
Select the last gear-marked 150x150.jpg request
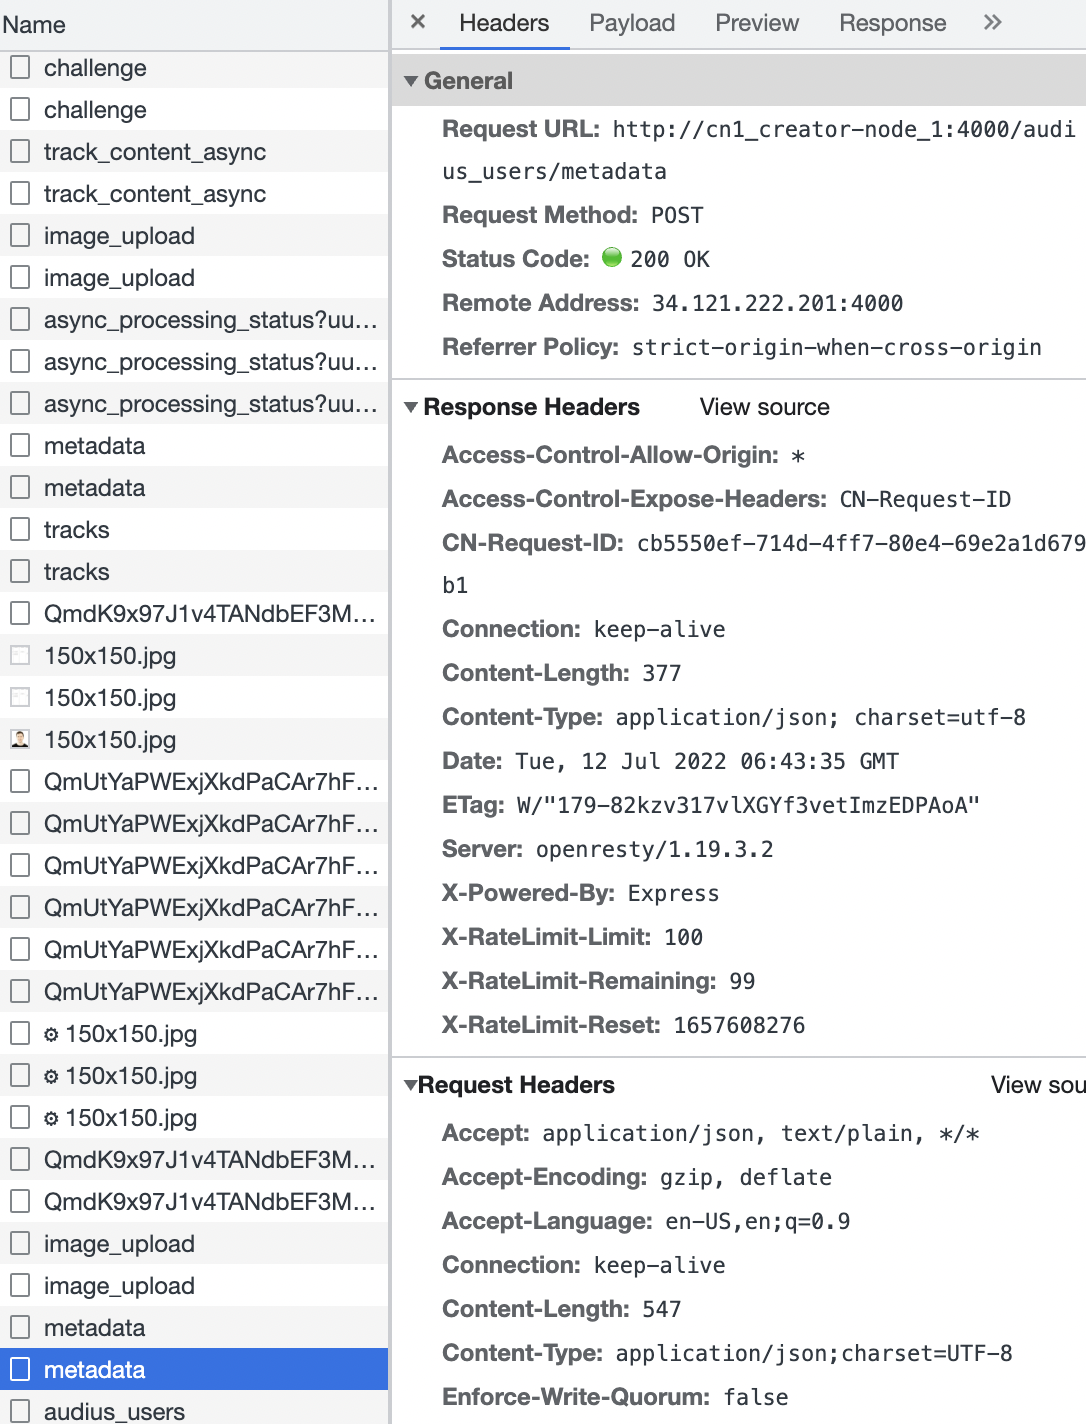pyautogui.click(x=194, y=1118)
